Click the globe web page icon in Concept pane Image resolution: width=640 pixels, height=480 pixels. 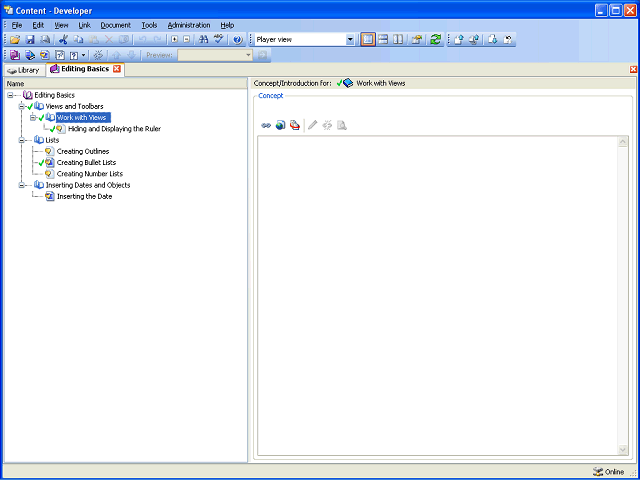tap(280, 125)
